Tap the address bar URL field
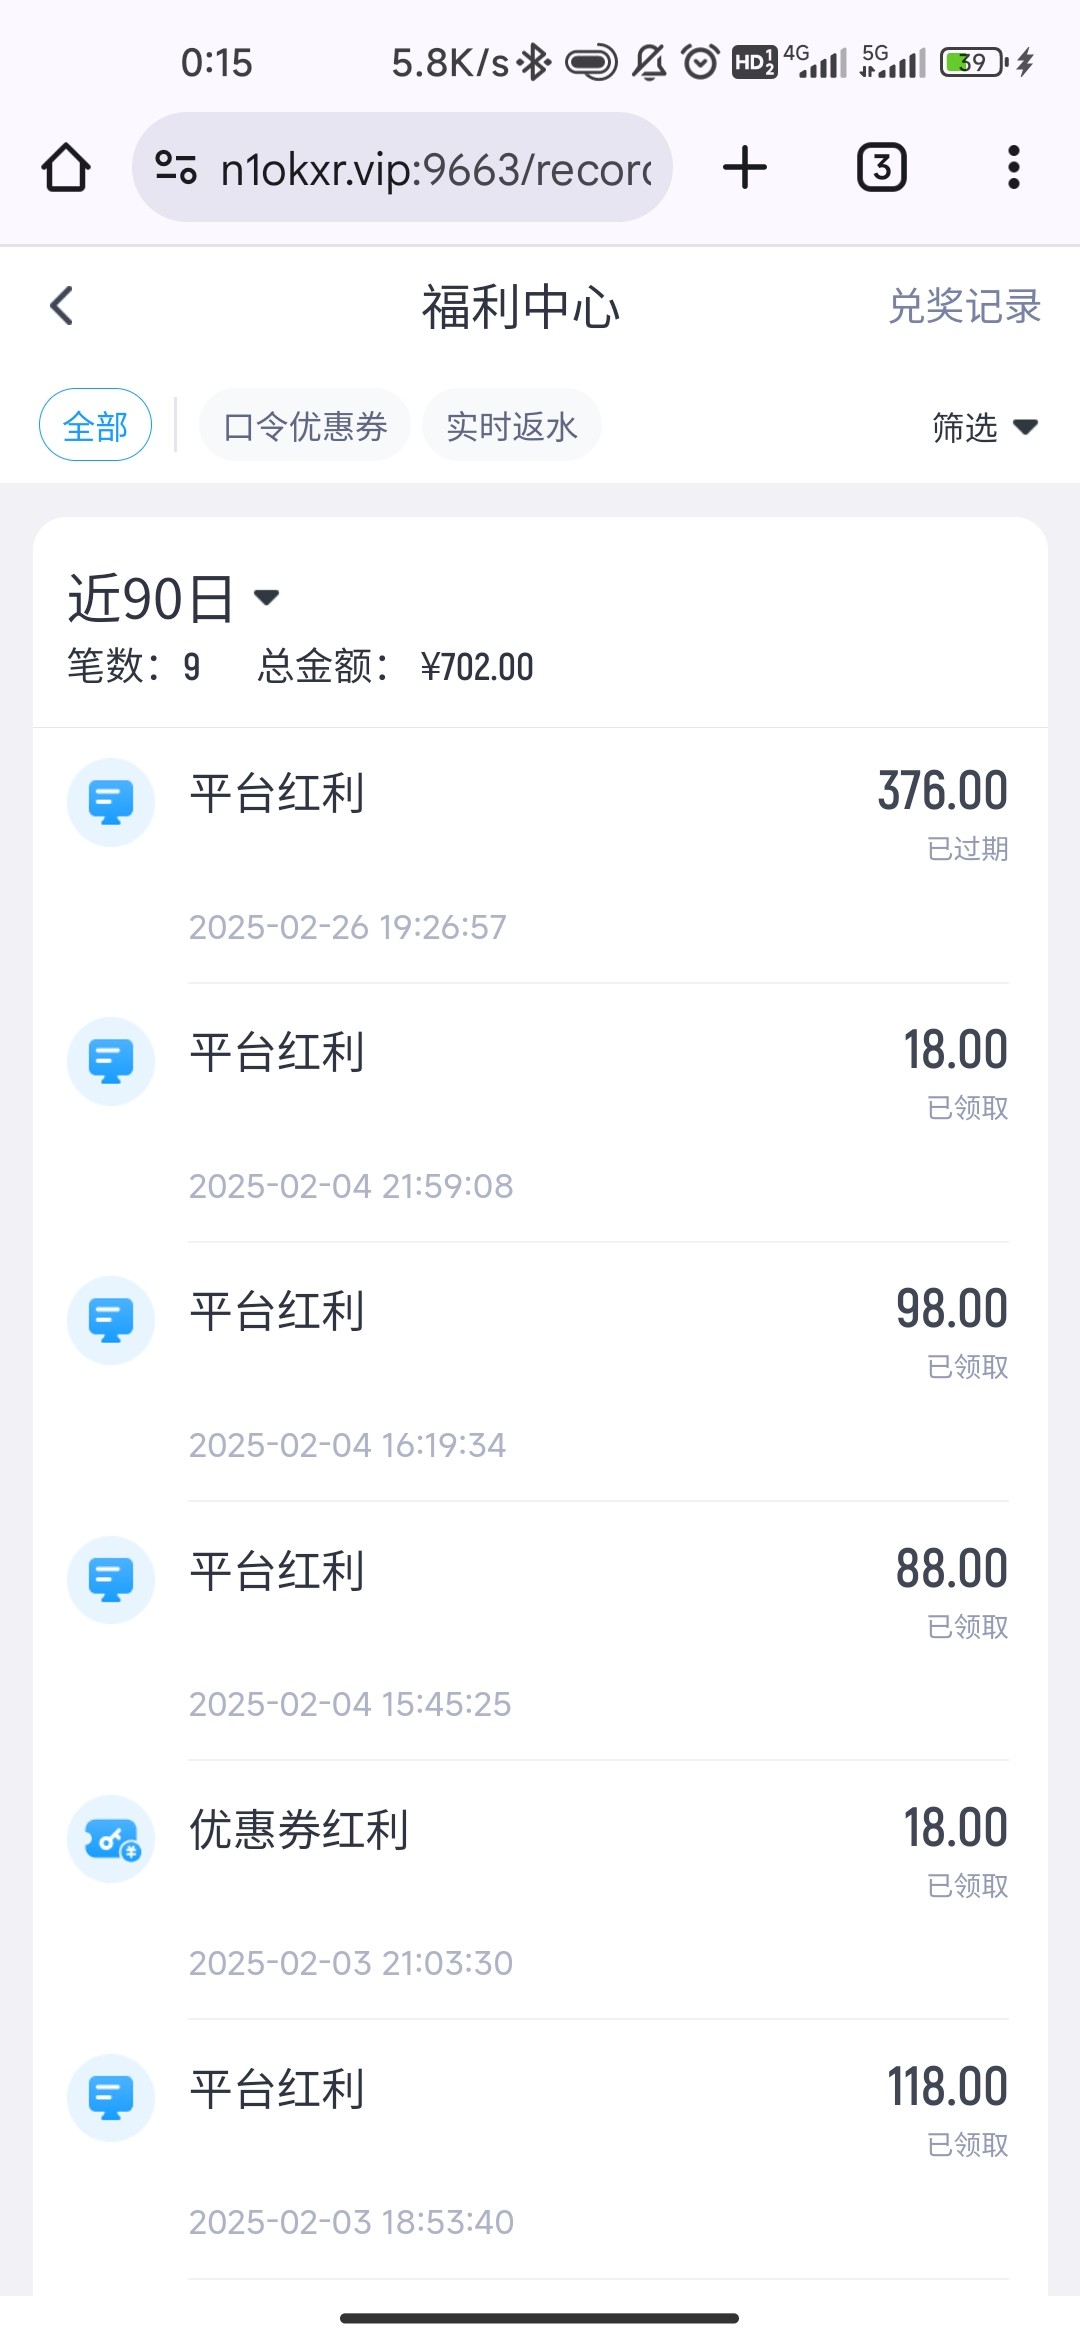The height and width of the screenshot is (2340, 1080). (x=435, y=169)
